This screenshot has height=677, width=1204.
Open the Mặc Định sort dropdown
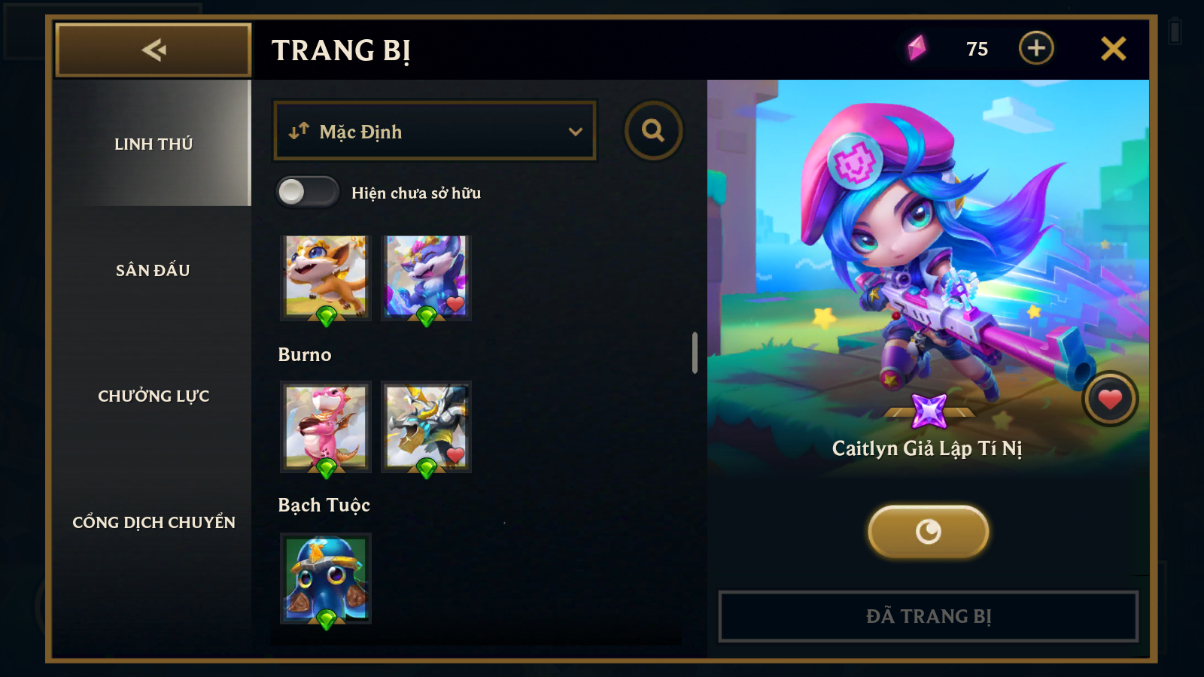click(x=435, y=131)
